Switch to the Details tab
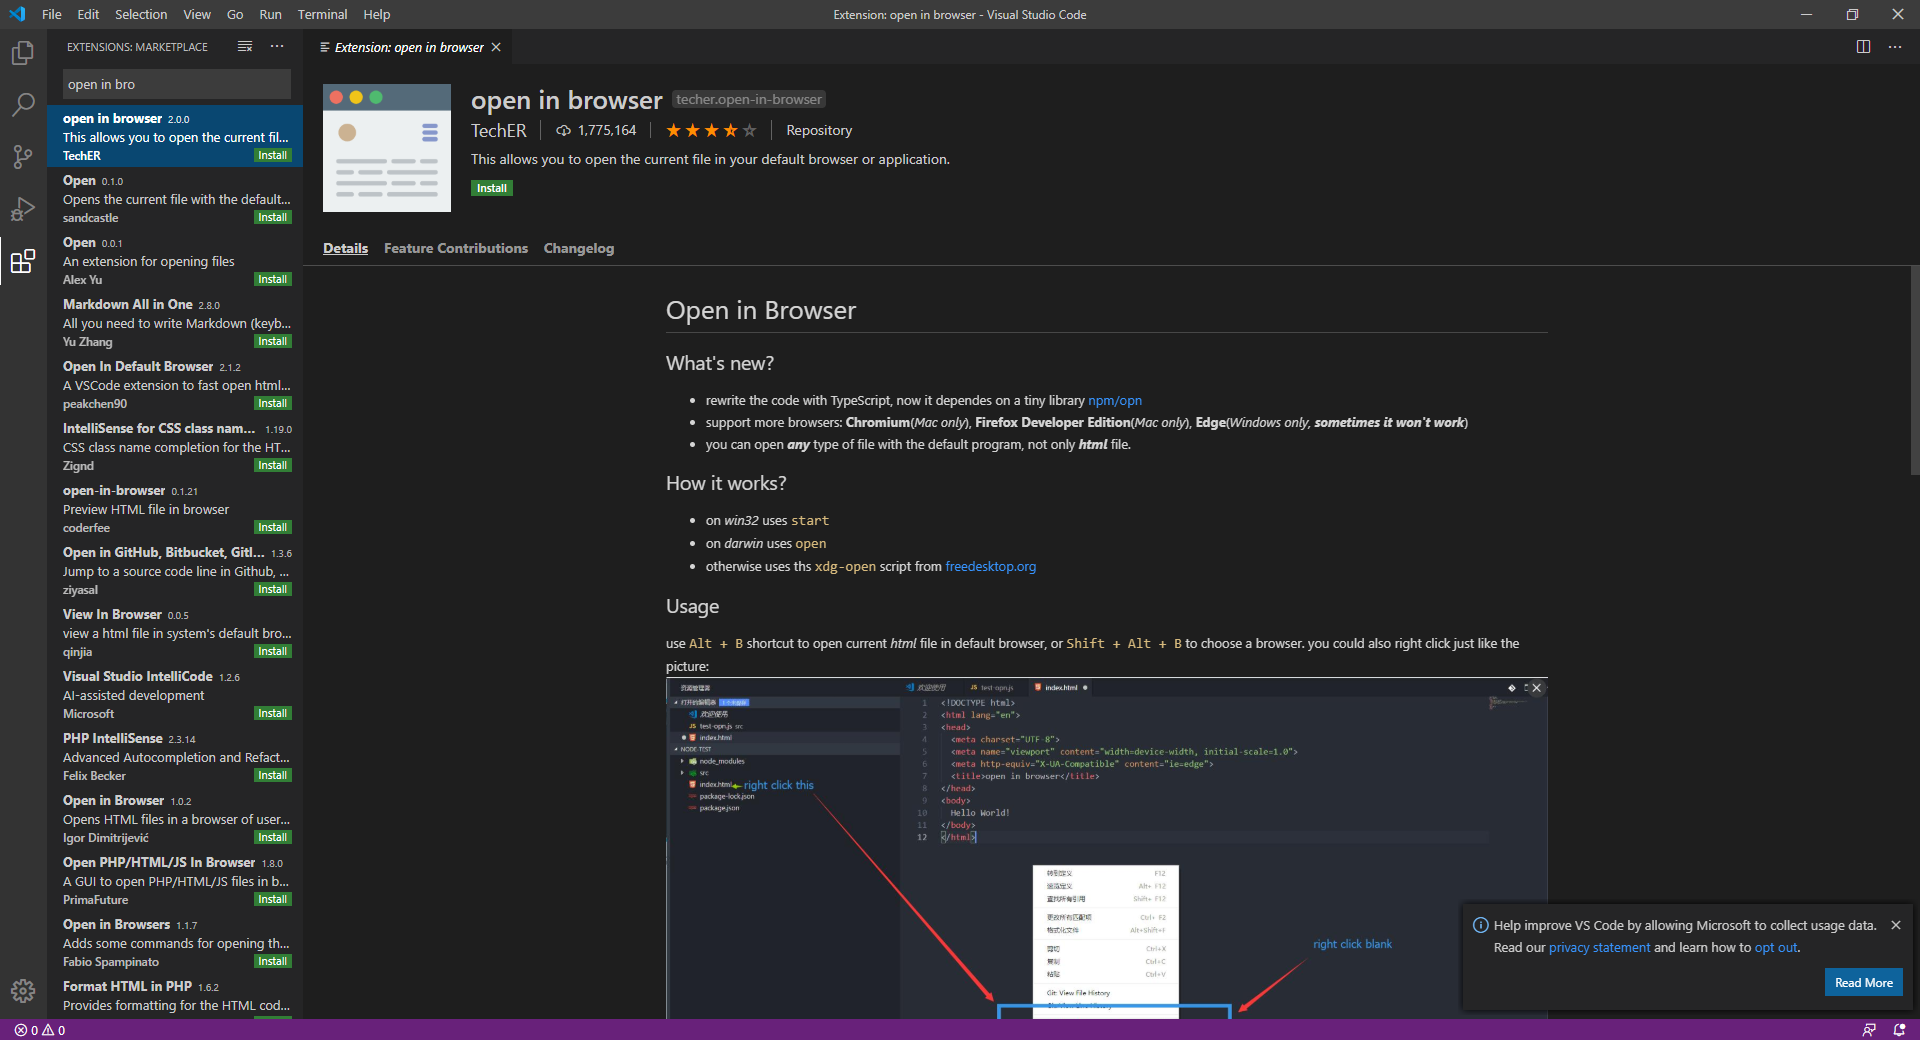Image resolution: width=1920 pixels, height=1040 pixels. tap(345, 248)
